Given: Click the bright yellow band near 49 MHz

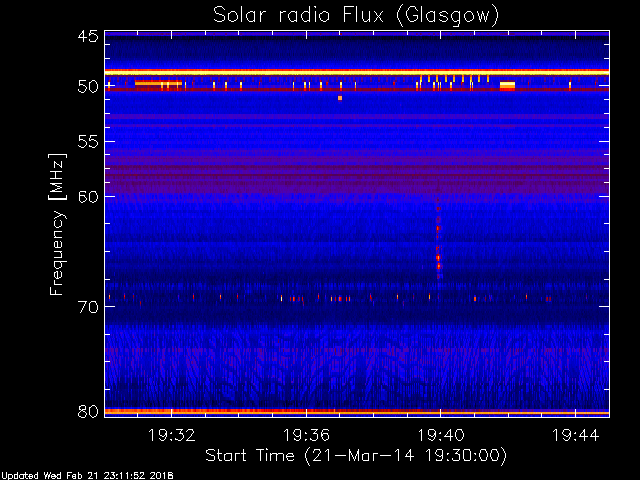Looking at the screenshot, I should [357, 73].
